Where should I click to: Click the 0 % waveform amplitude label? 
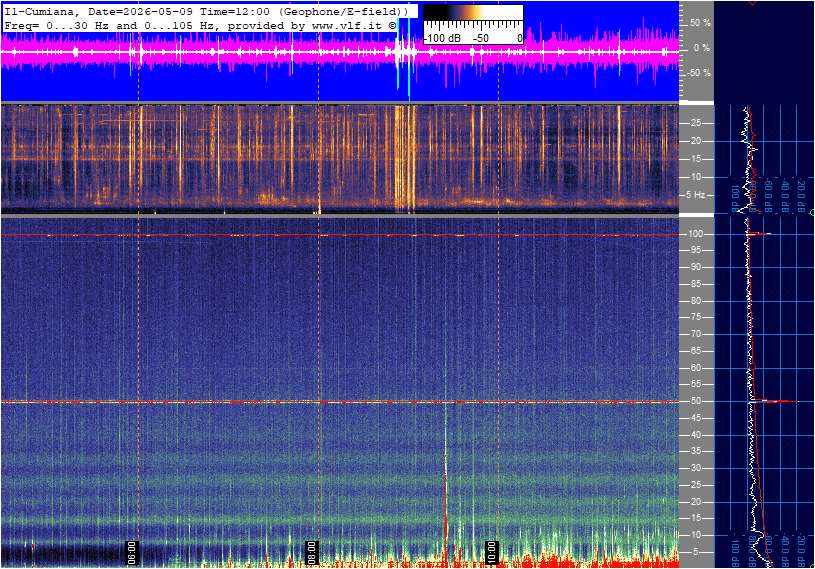tap(702, 48)
